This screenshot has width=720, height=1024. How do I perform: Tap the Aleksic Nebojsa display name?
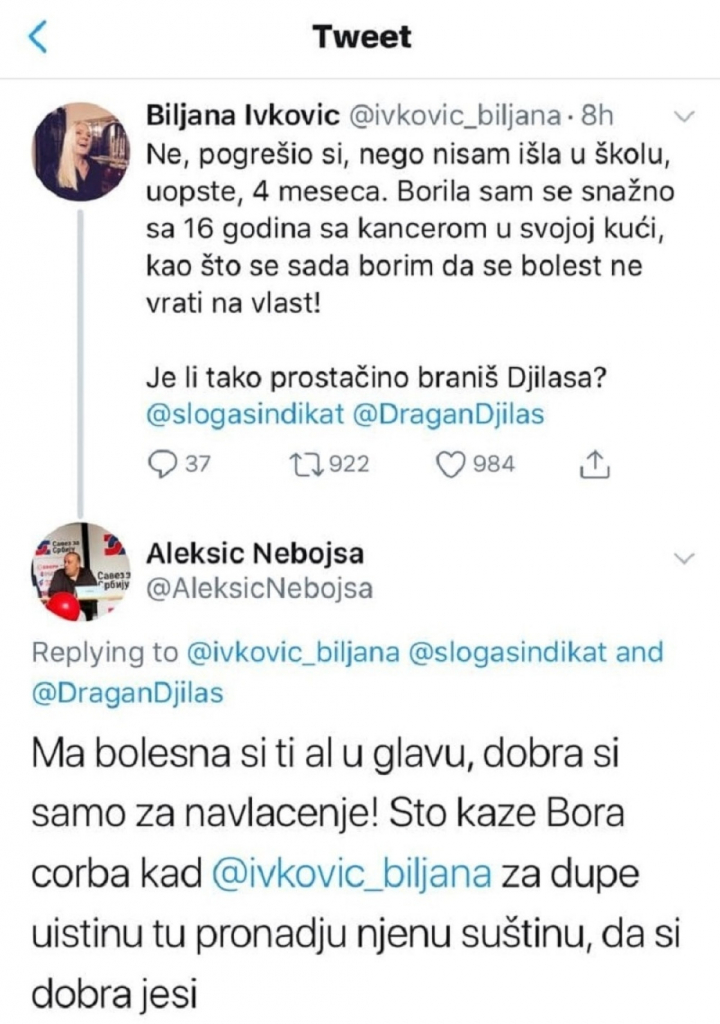point(255,553)
